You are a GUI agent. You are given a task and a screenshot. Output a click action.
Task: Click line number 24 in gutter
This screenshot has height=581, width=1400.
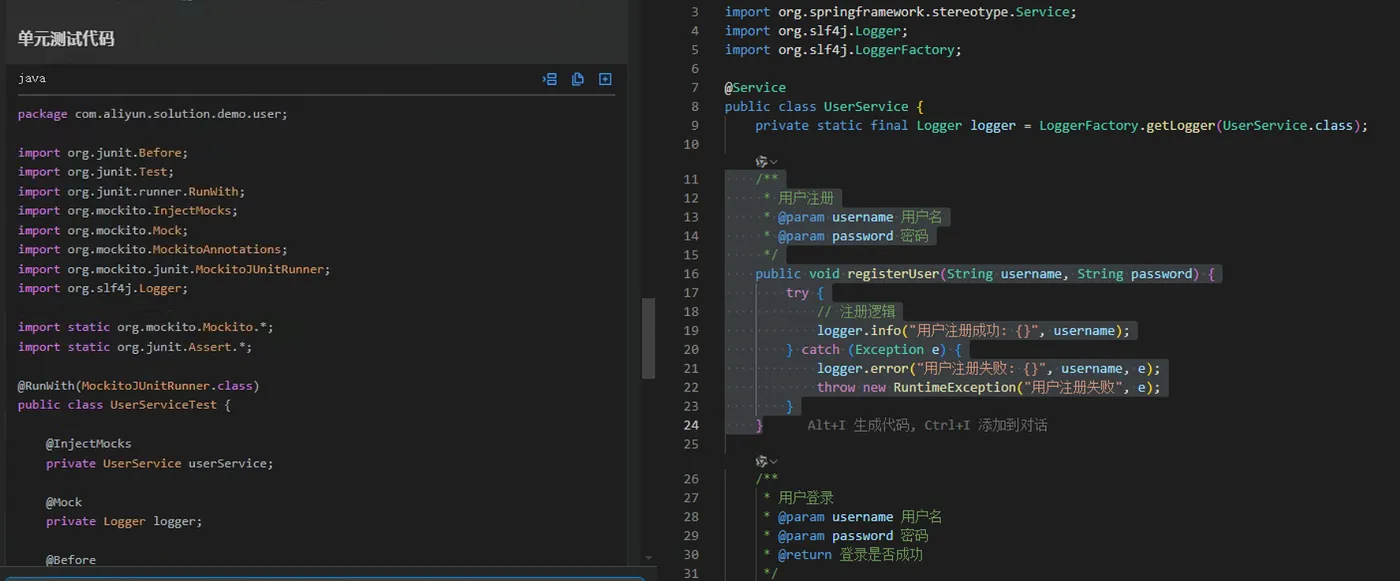[x=691, y=425]
